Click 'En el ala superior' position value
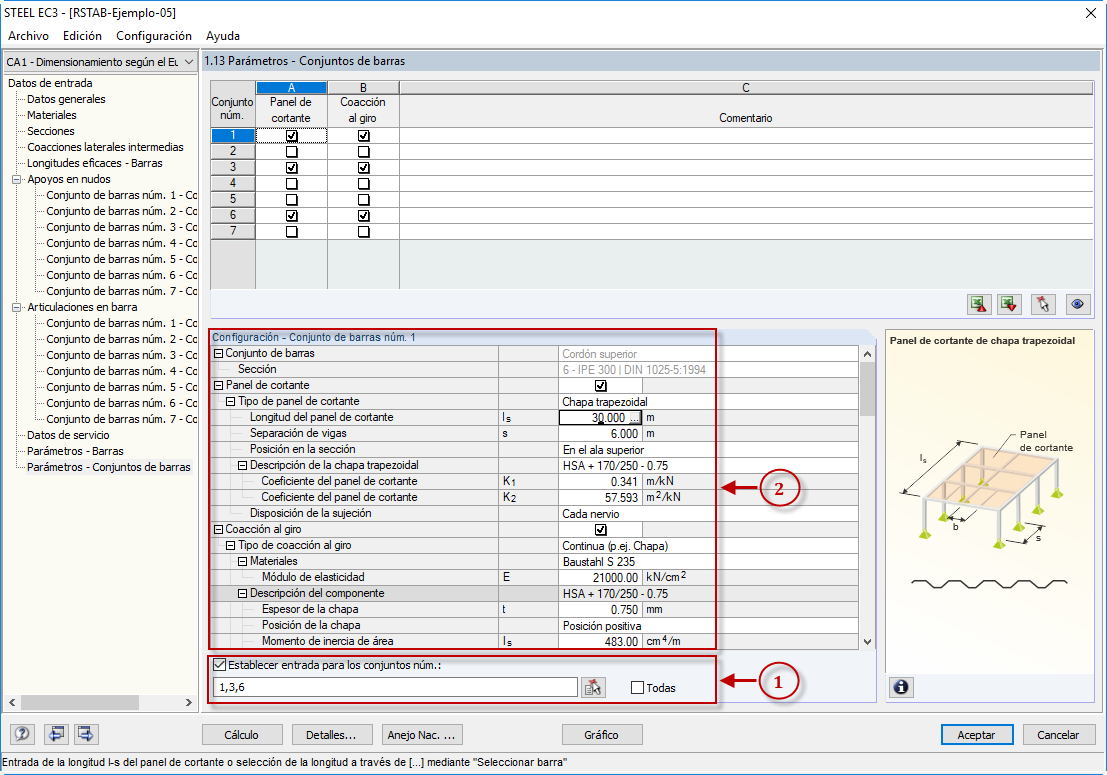Screen dimensions: 1107x775 (x=604, y=450)
